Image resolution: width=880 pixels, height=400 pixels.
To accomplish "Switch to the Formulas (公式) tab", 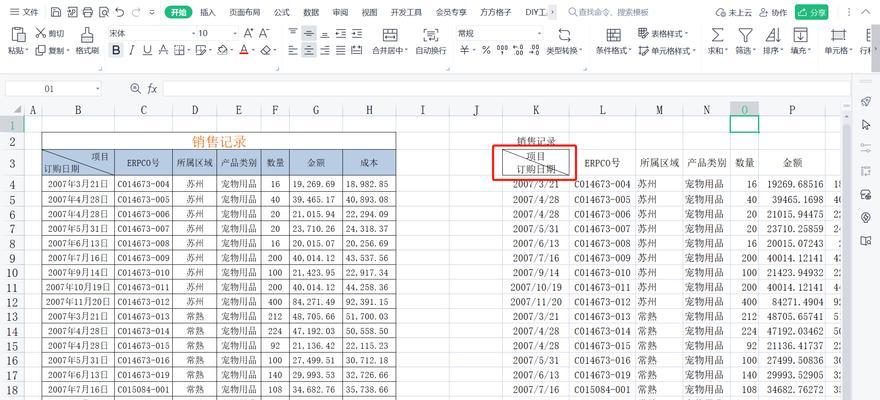I will click(x=282, y=12).
